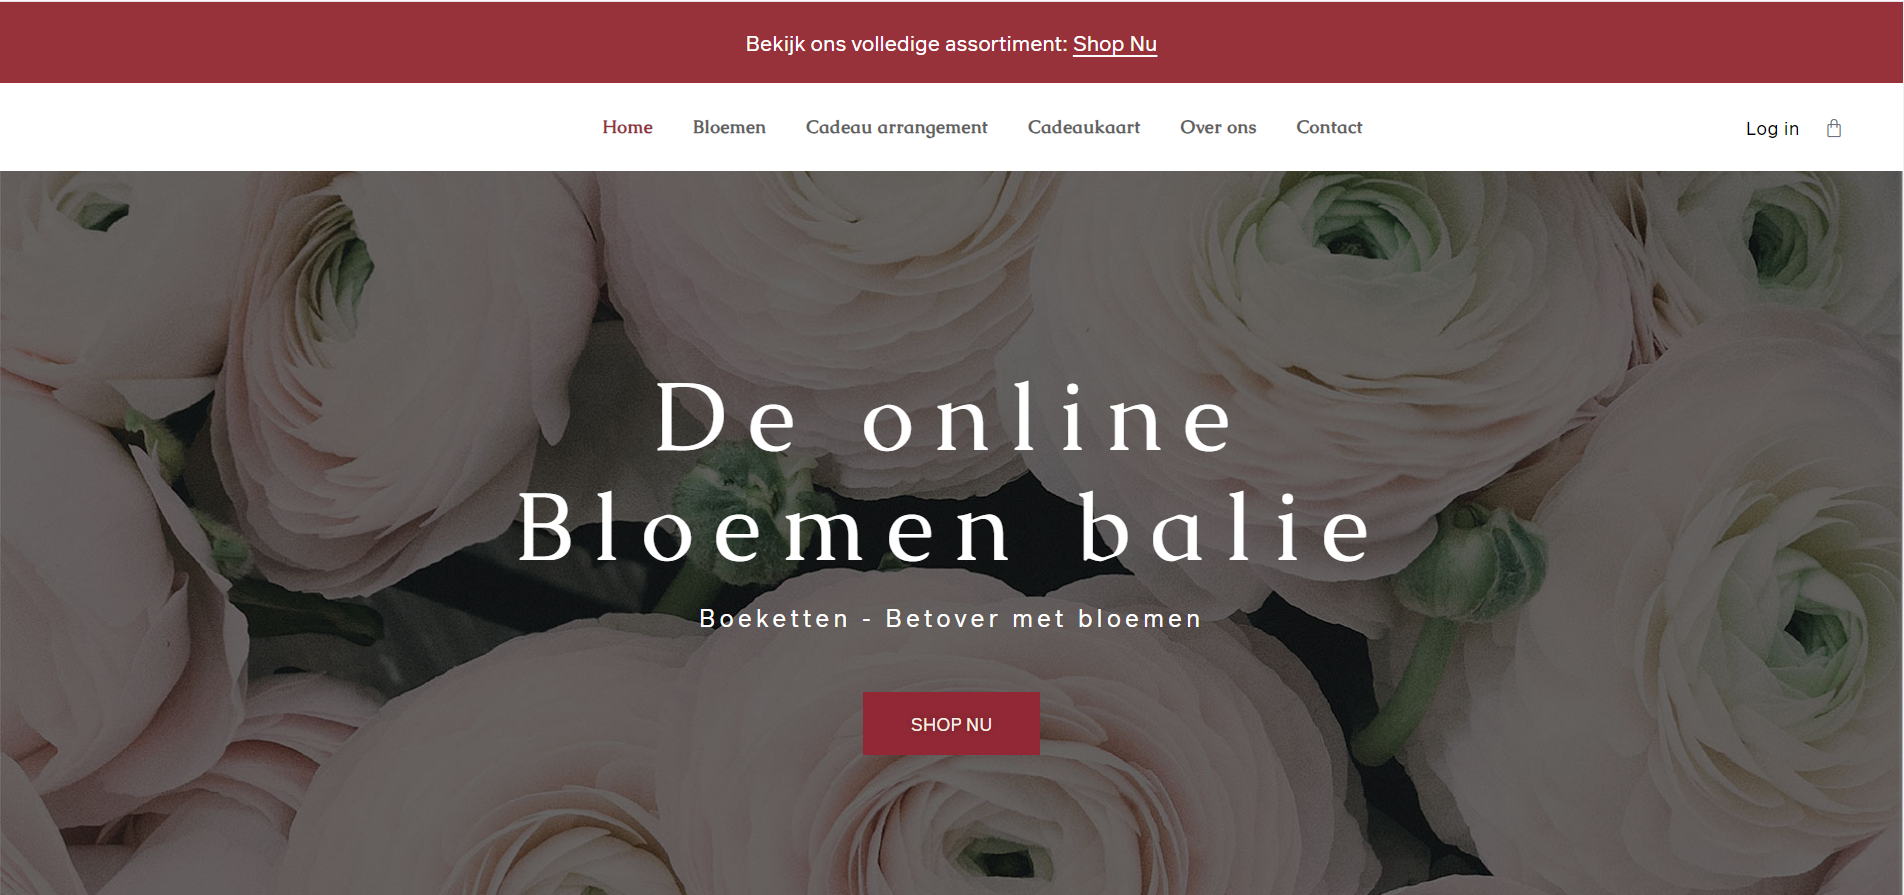
Task: Select Cadeau arrangement in navigation
Action: [x=896, y=127]
